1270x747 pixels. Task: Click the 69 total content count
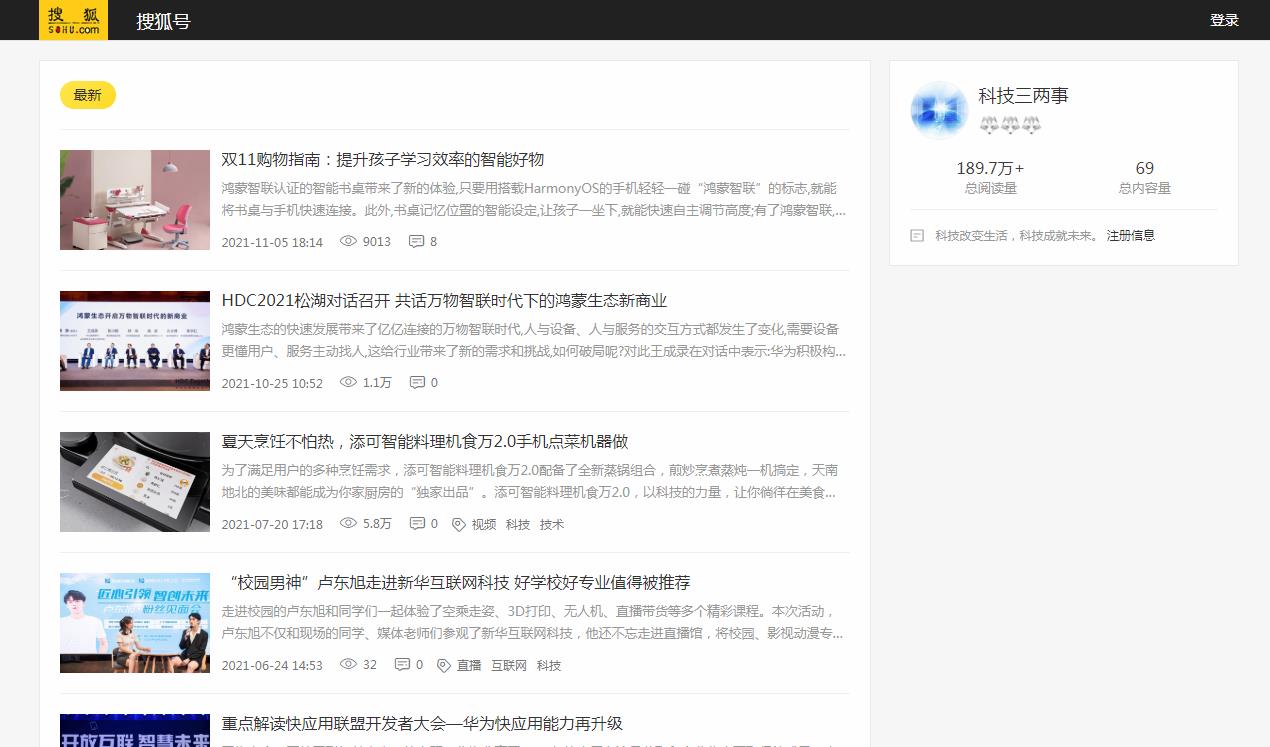[x=1145, y=168]
